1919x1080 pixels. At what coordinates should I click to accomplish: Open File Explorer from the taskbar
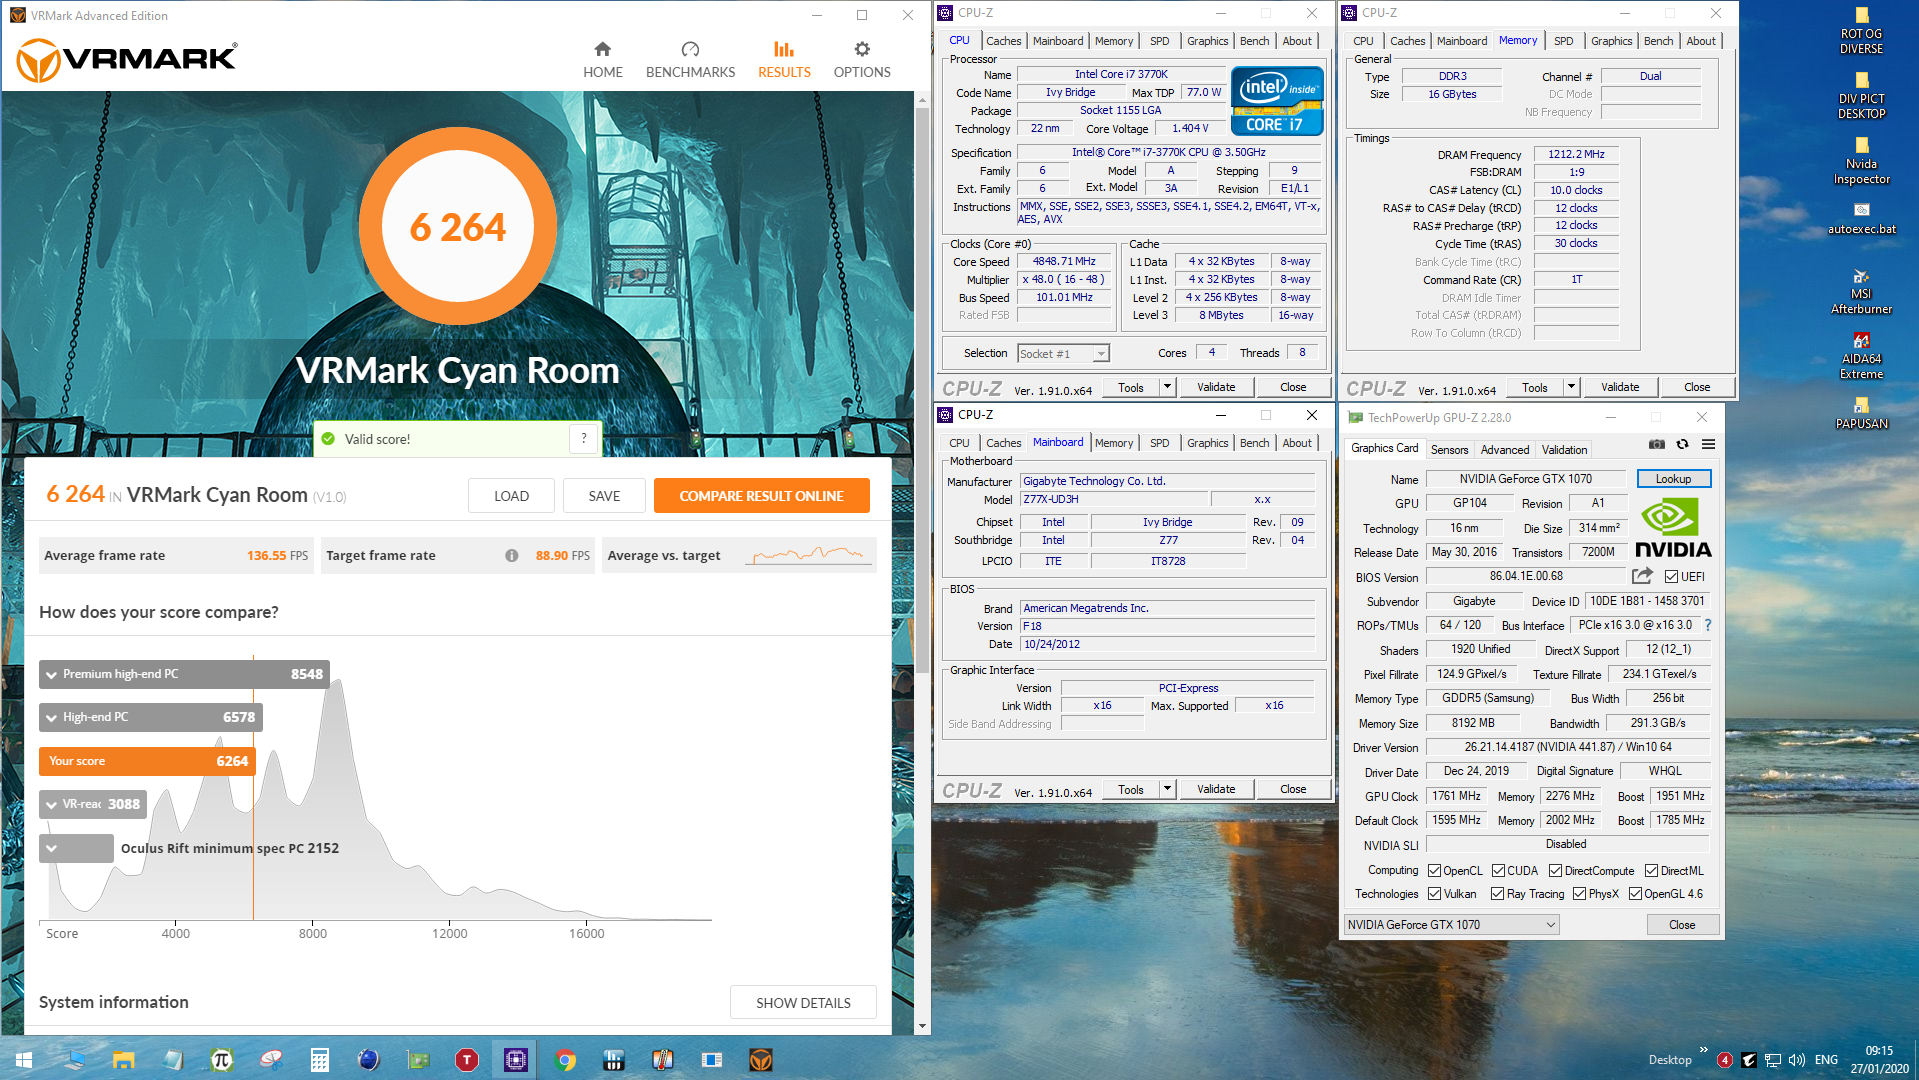(124, 1060)
